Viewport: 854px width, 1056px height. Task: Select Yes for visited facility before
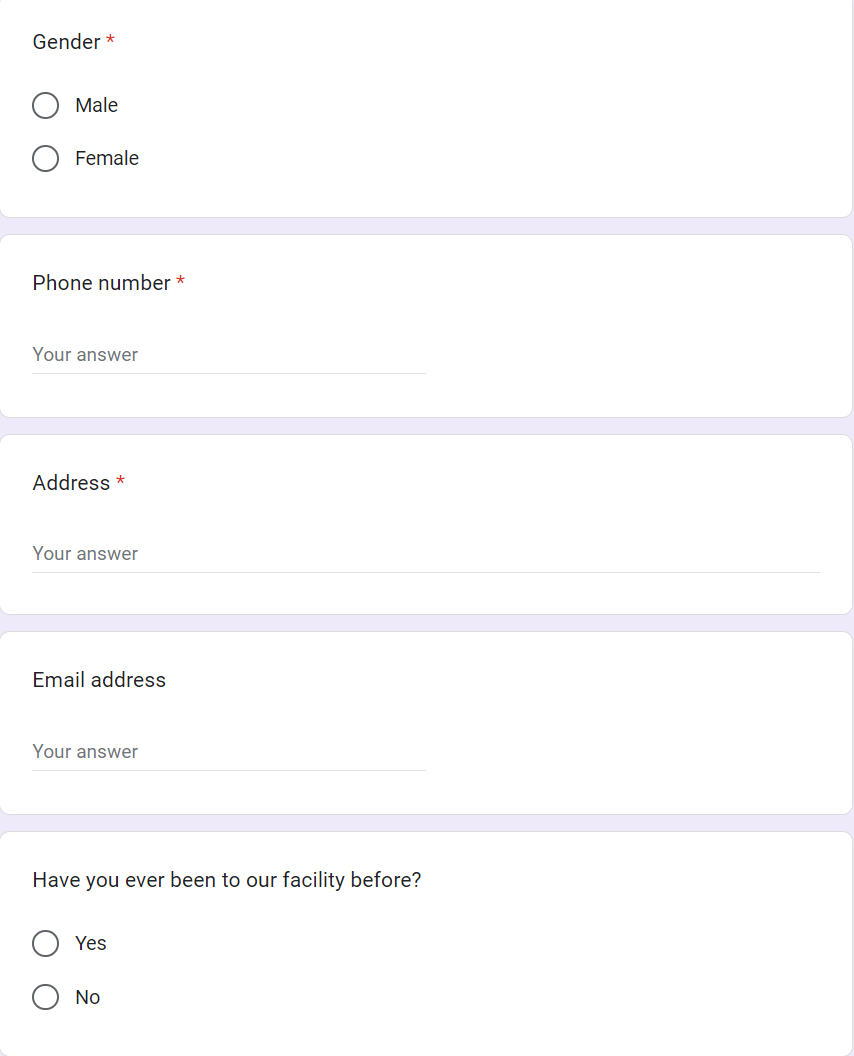[x=46, y=943]
